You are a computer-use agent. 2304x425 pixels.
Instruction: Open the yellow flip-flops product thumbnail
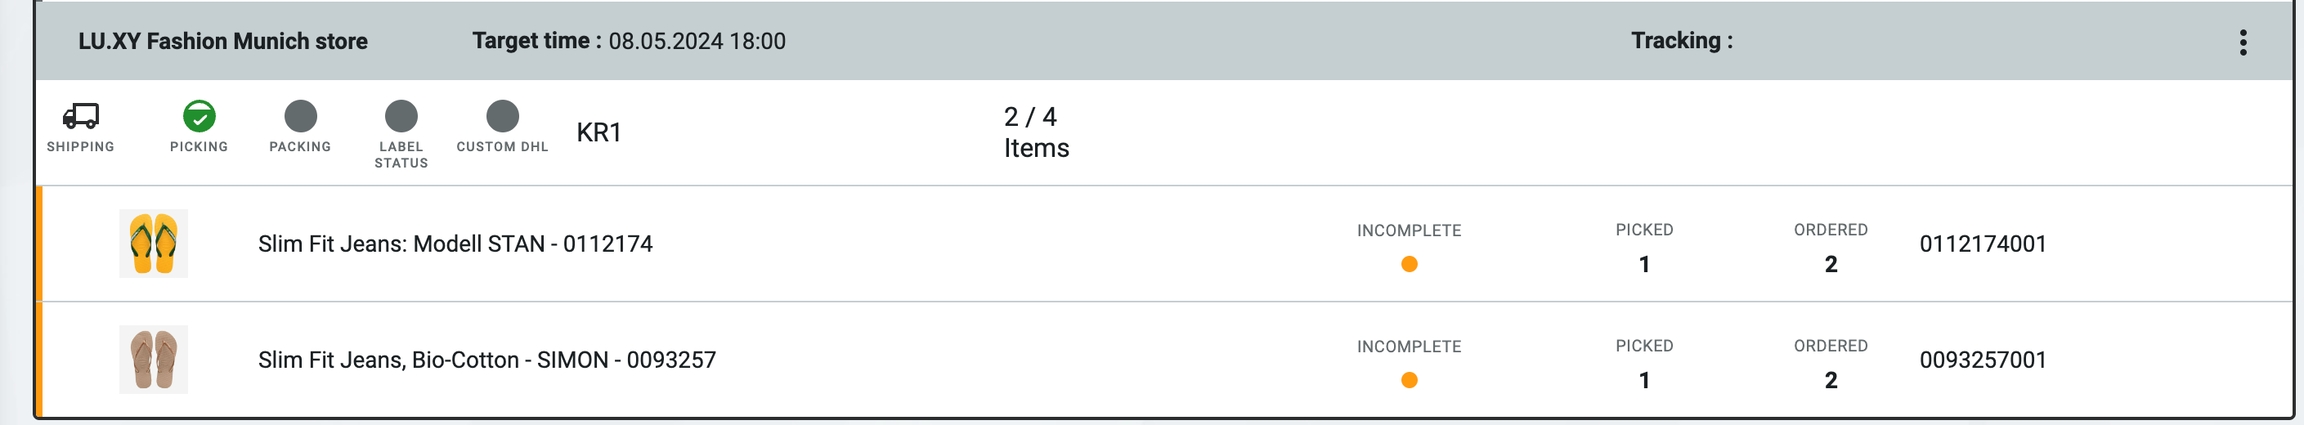(153, 244)
